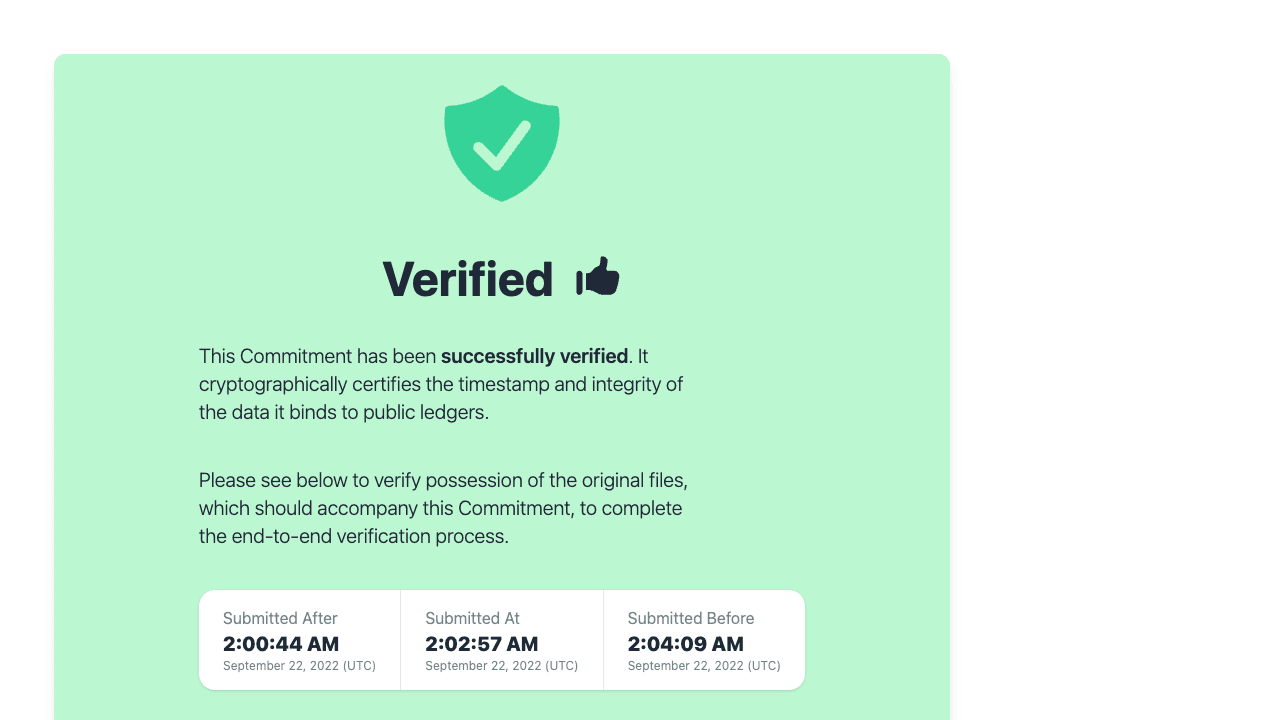Click date under 2:00:44 AM

299,666
